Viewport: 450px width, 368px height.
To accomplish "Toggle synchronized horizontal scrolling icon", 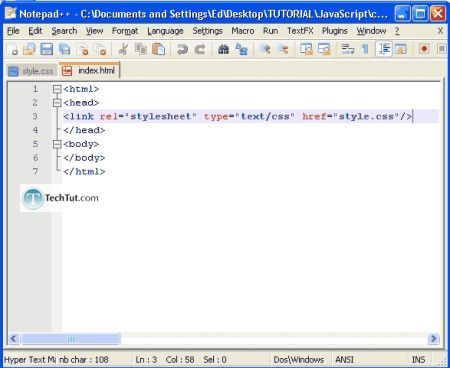I will (x=324, y=49).
